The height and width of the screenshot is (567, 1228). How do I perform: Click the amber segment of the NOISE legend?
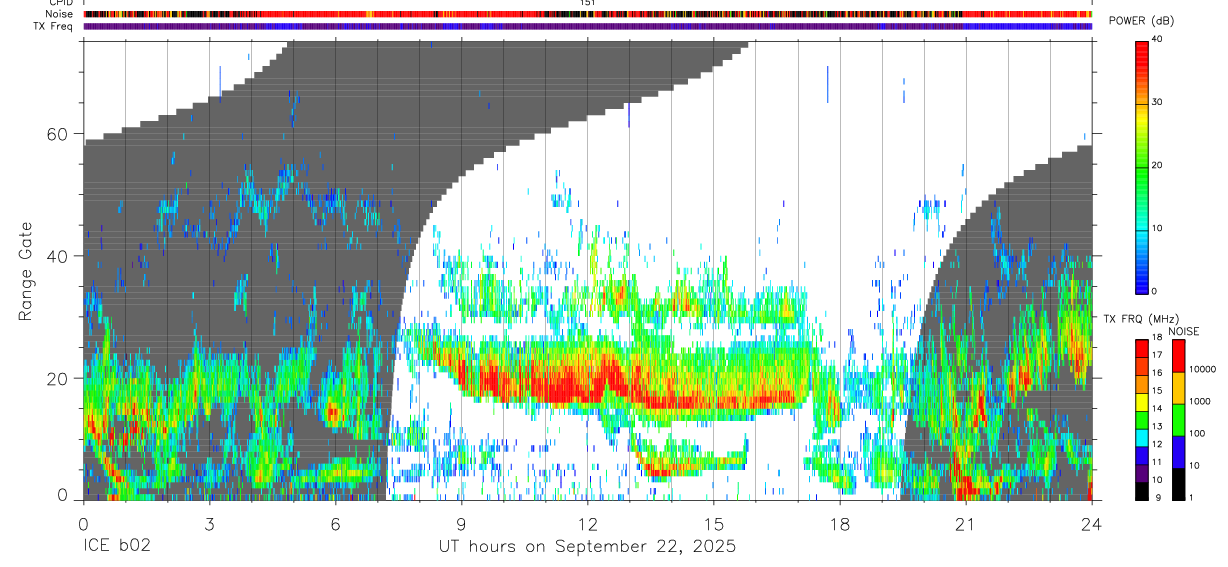tap(1179, 388)
